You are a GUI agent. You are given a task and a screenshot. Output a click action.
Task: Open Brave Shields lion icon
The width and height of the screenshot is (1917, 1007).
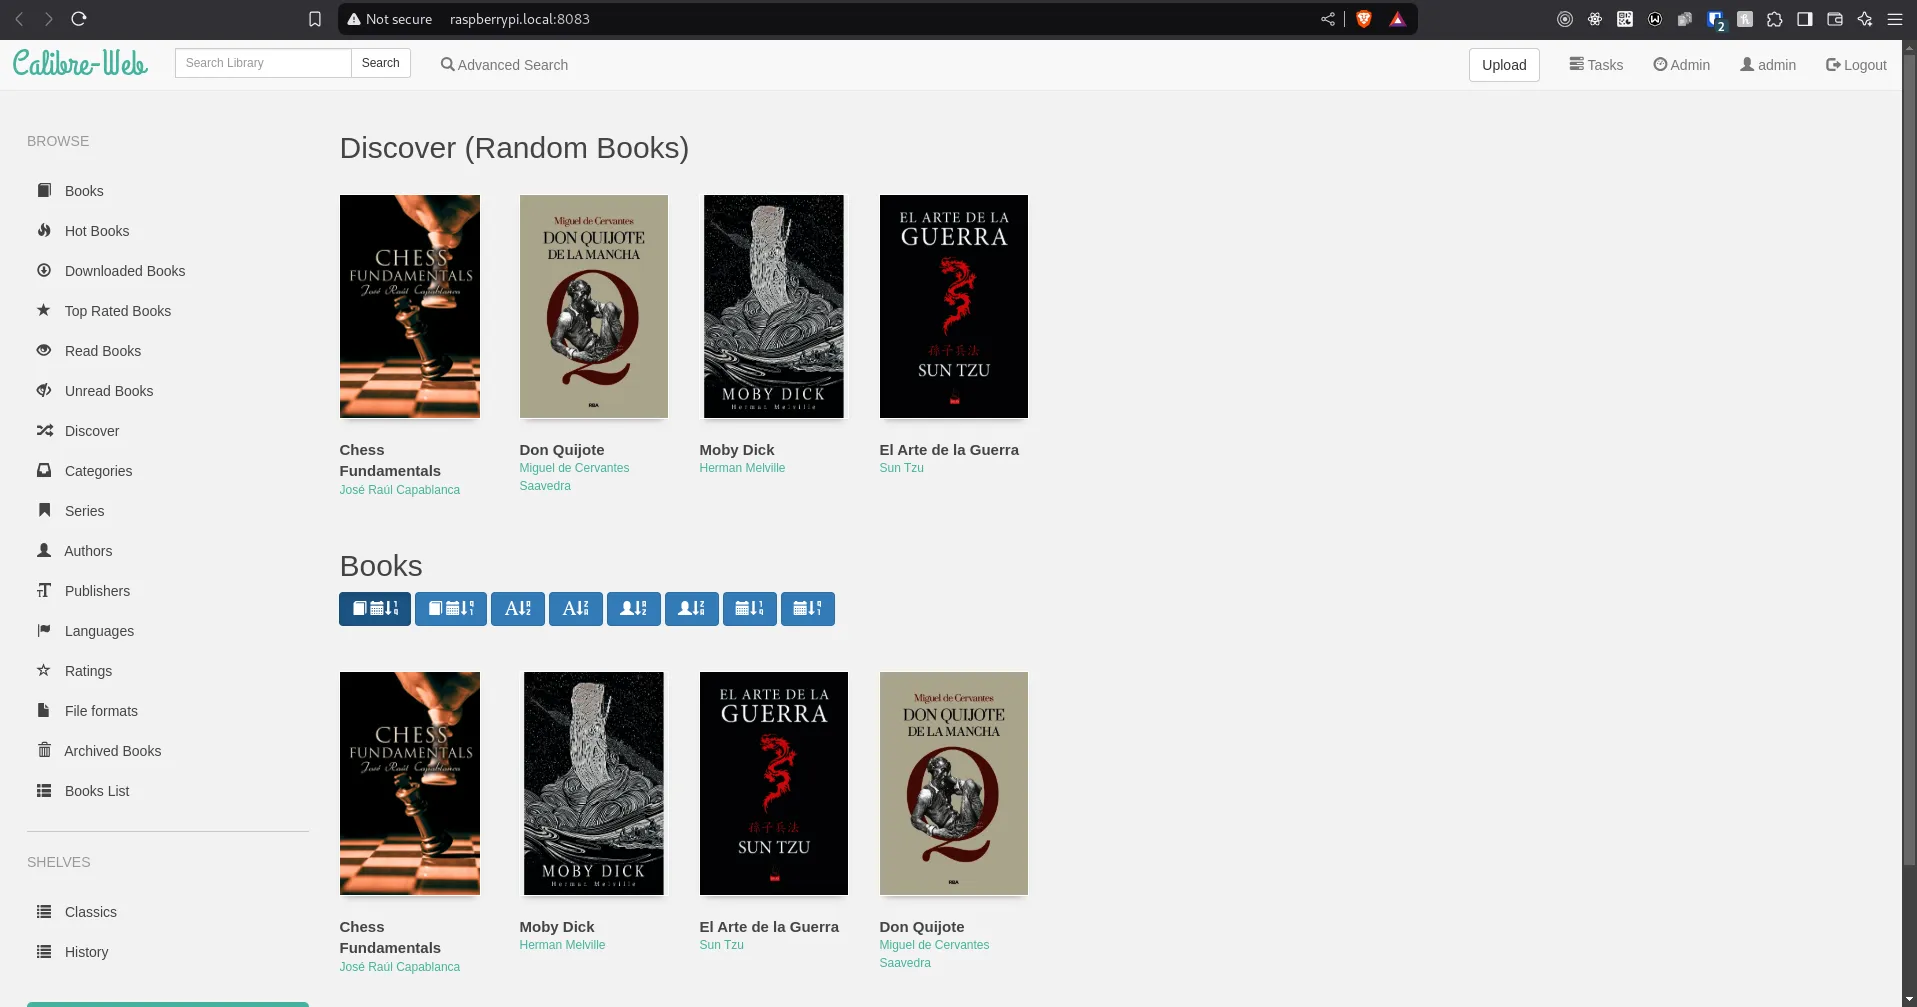(x=1364, y=19)
